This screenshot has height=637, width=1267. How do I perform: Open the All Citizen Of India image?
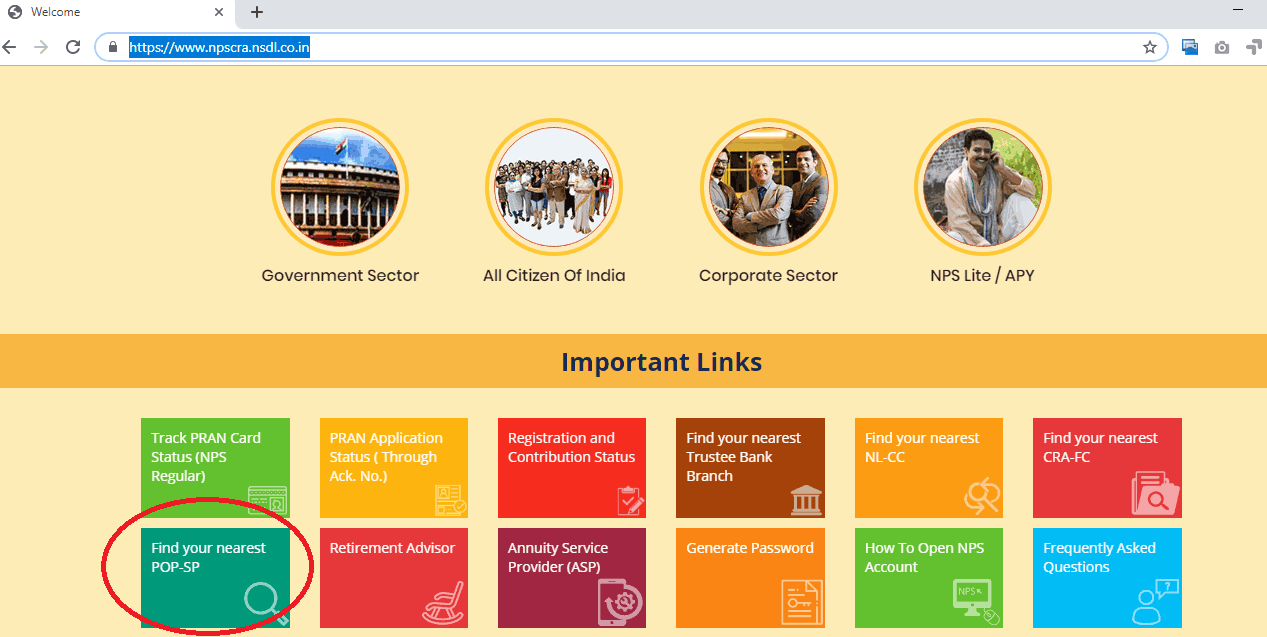554,187
